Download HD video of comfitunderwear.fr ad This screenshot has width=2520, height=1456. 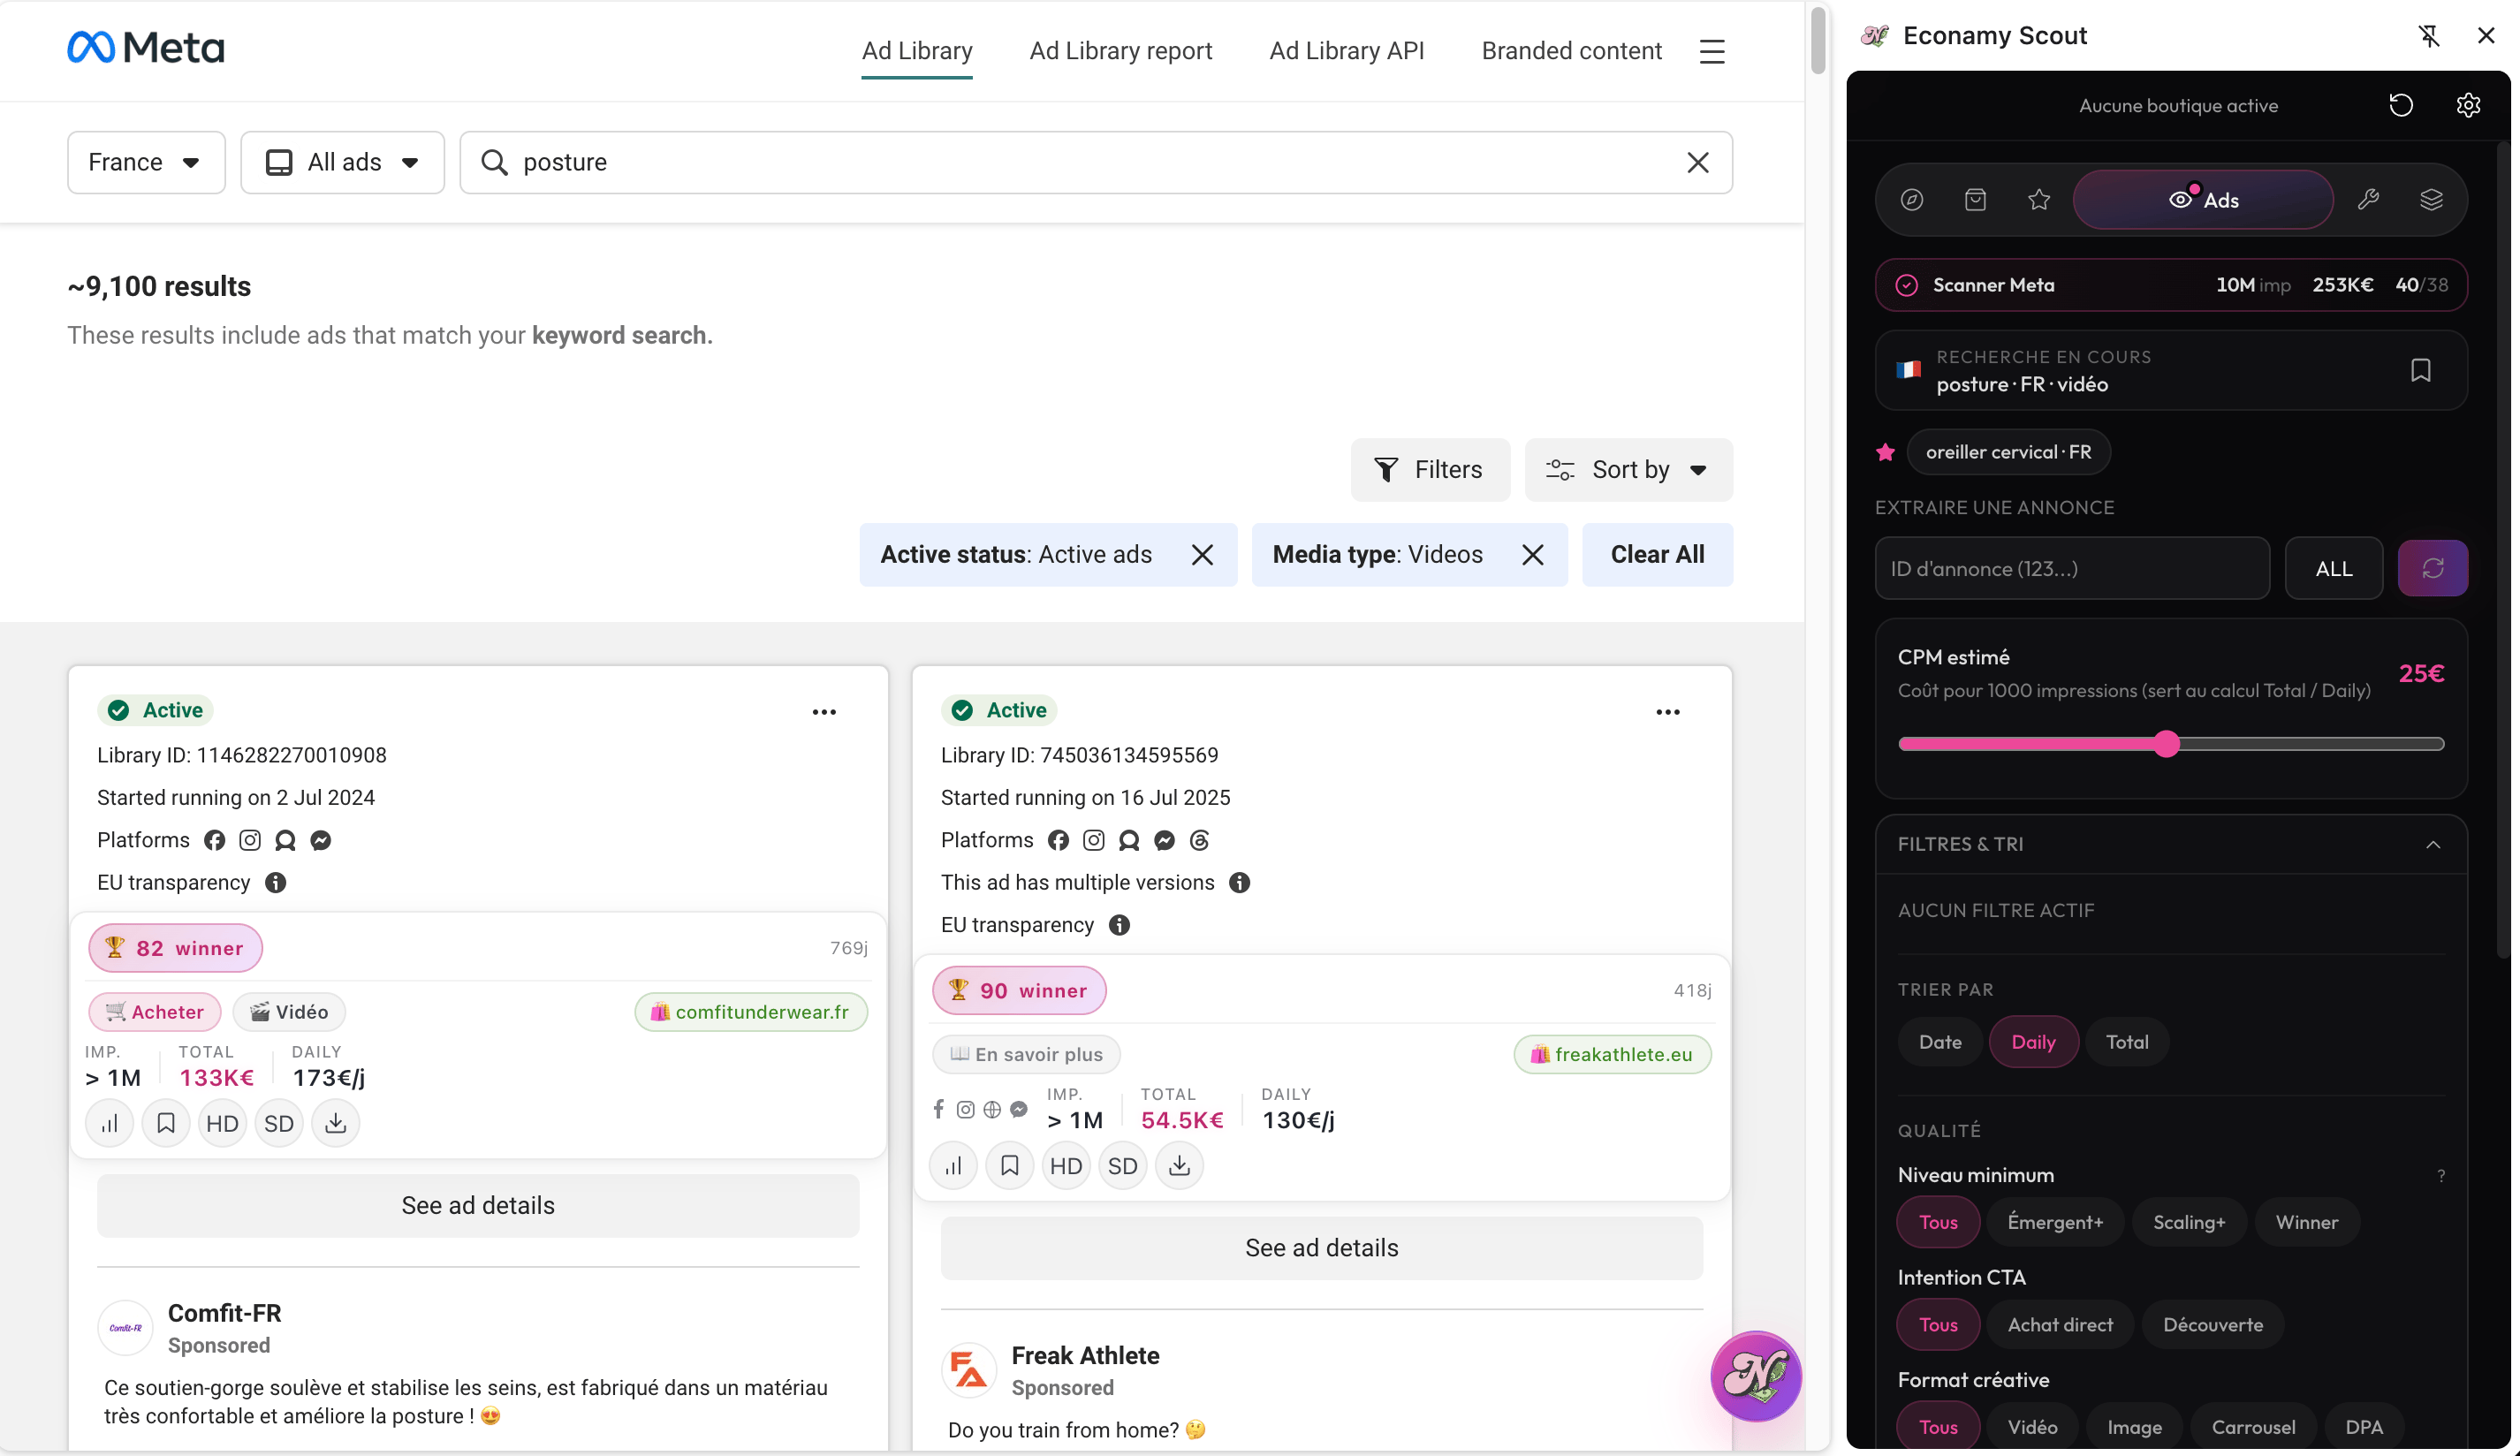tap(222, 1123)
